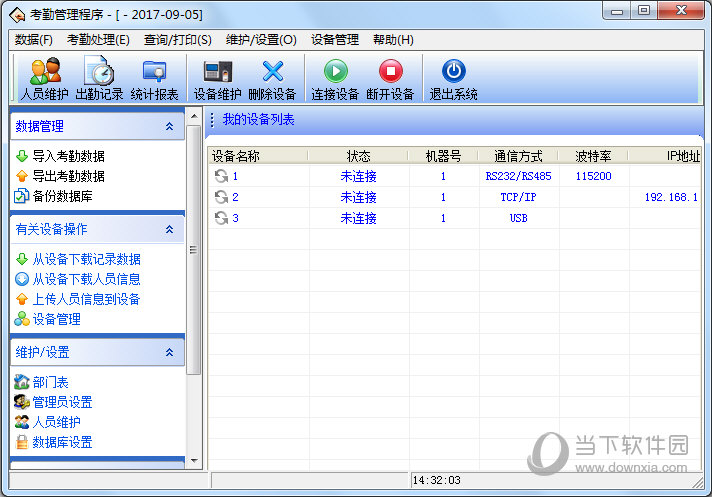Image resolution: width=712 pixels, height=497 pixels.
Task: Click red 断开设备 stop icon
Action: (x=391, y=71)
